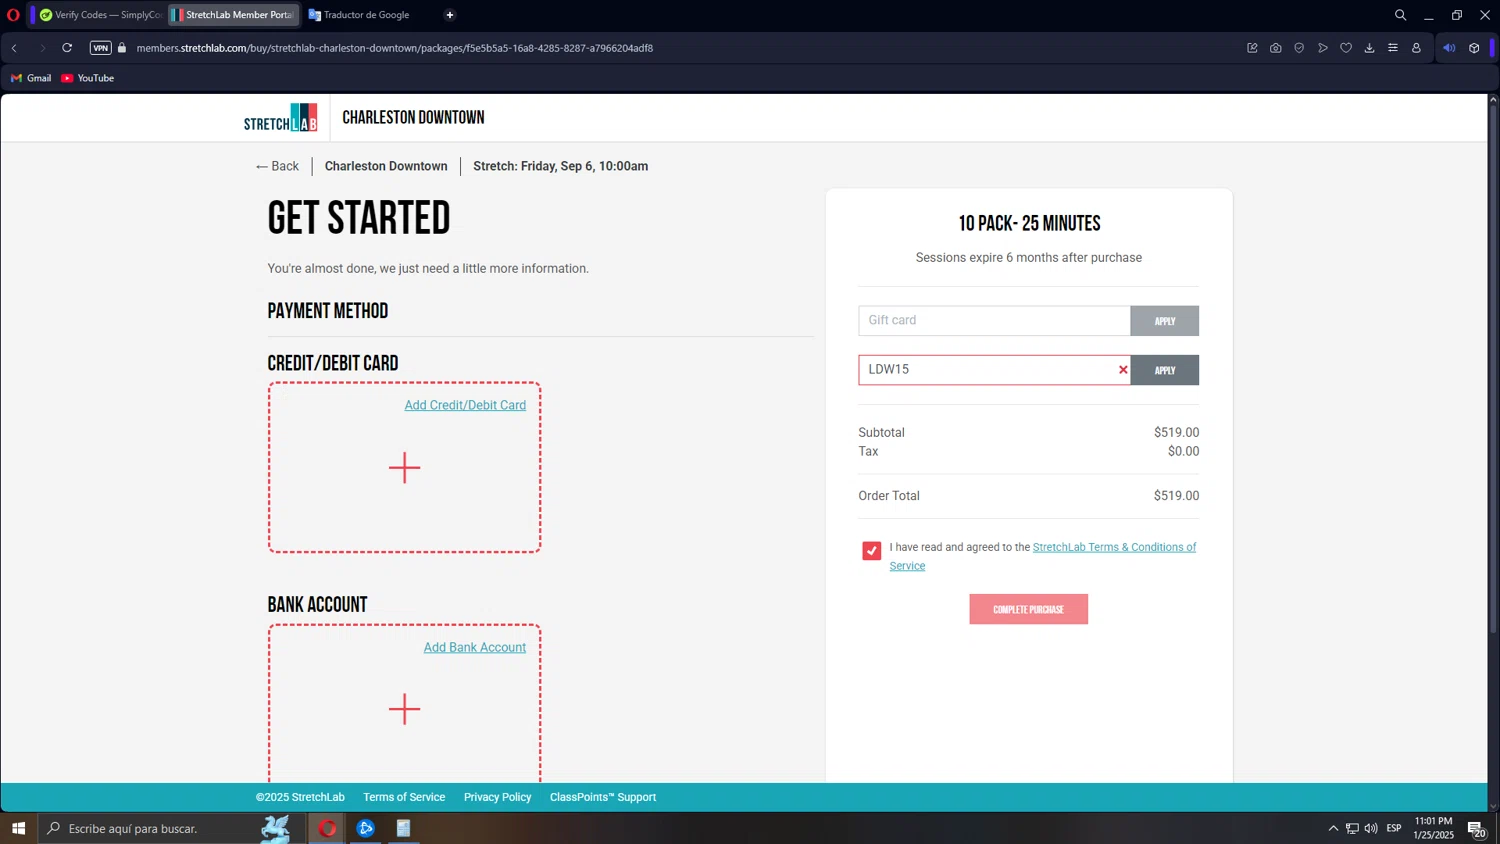Click the snapshot camera icon in toolbar
1500x844 pixels.
pos(1276,48)
